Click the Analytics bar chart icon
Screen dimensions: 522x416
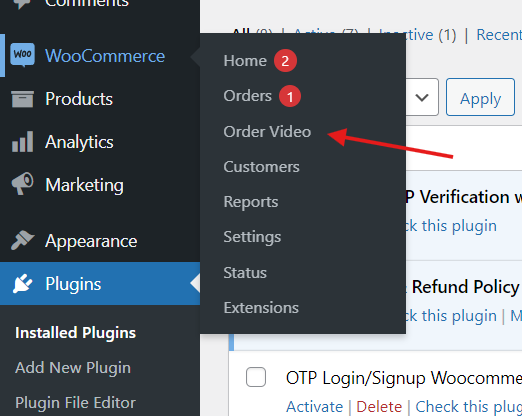coord(22,142)
